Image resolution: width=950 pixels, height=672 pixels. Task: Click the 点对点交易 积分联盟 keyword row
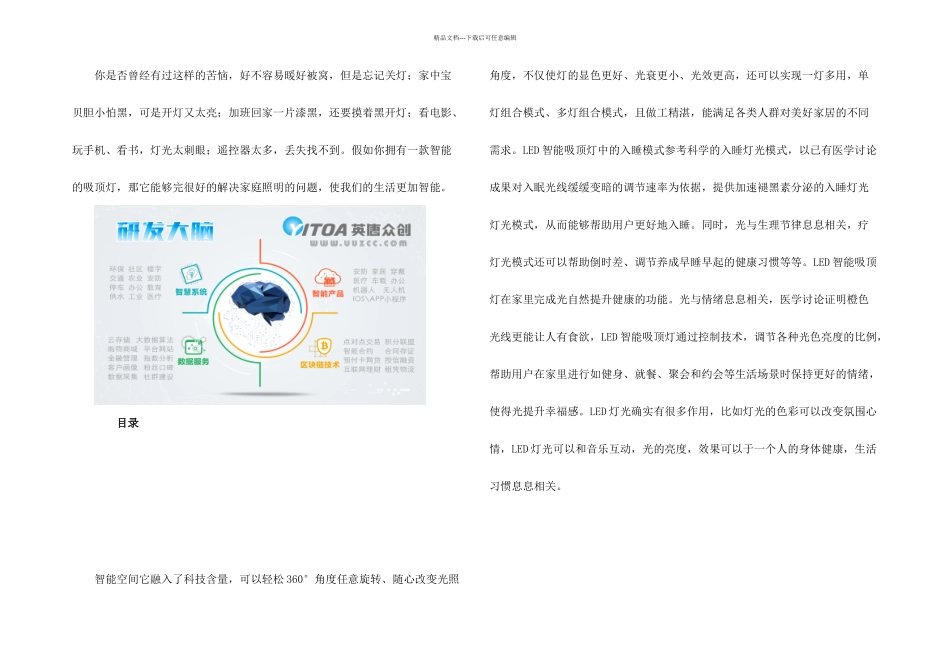pos(379,342)
